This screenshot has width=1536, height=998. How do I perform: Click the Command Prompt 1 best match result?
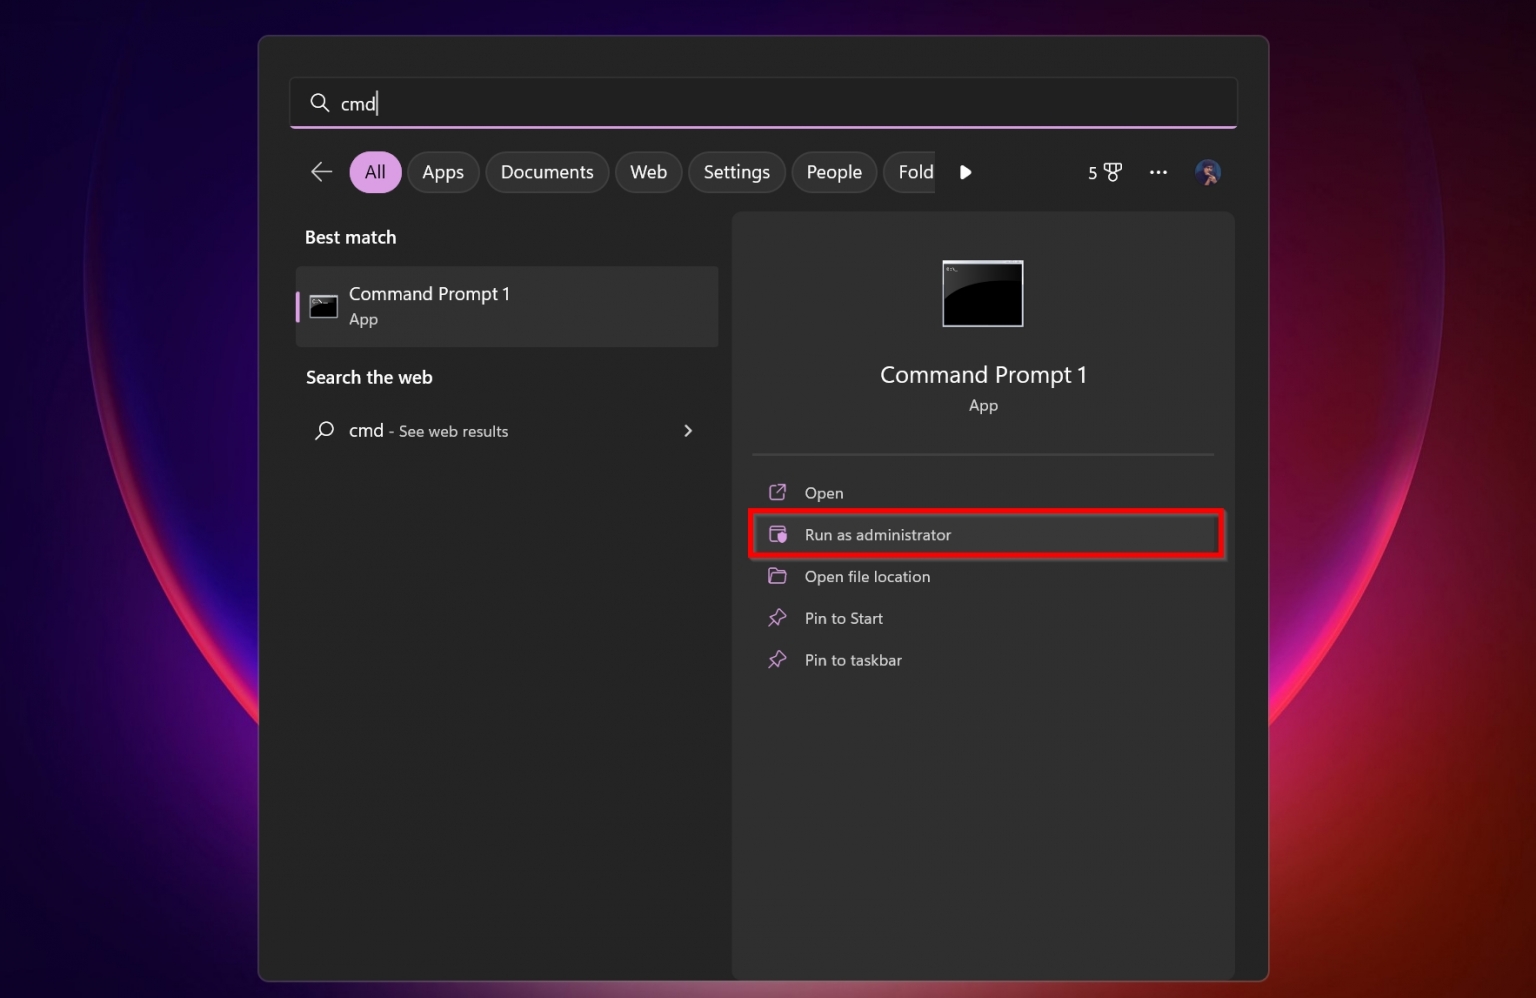506,306
